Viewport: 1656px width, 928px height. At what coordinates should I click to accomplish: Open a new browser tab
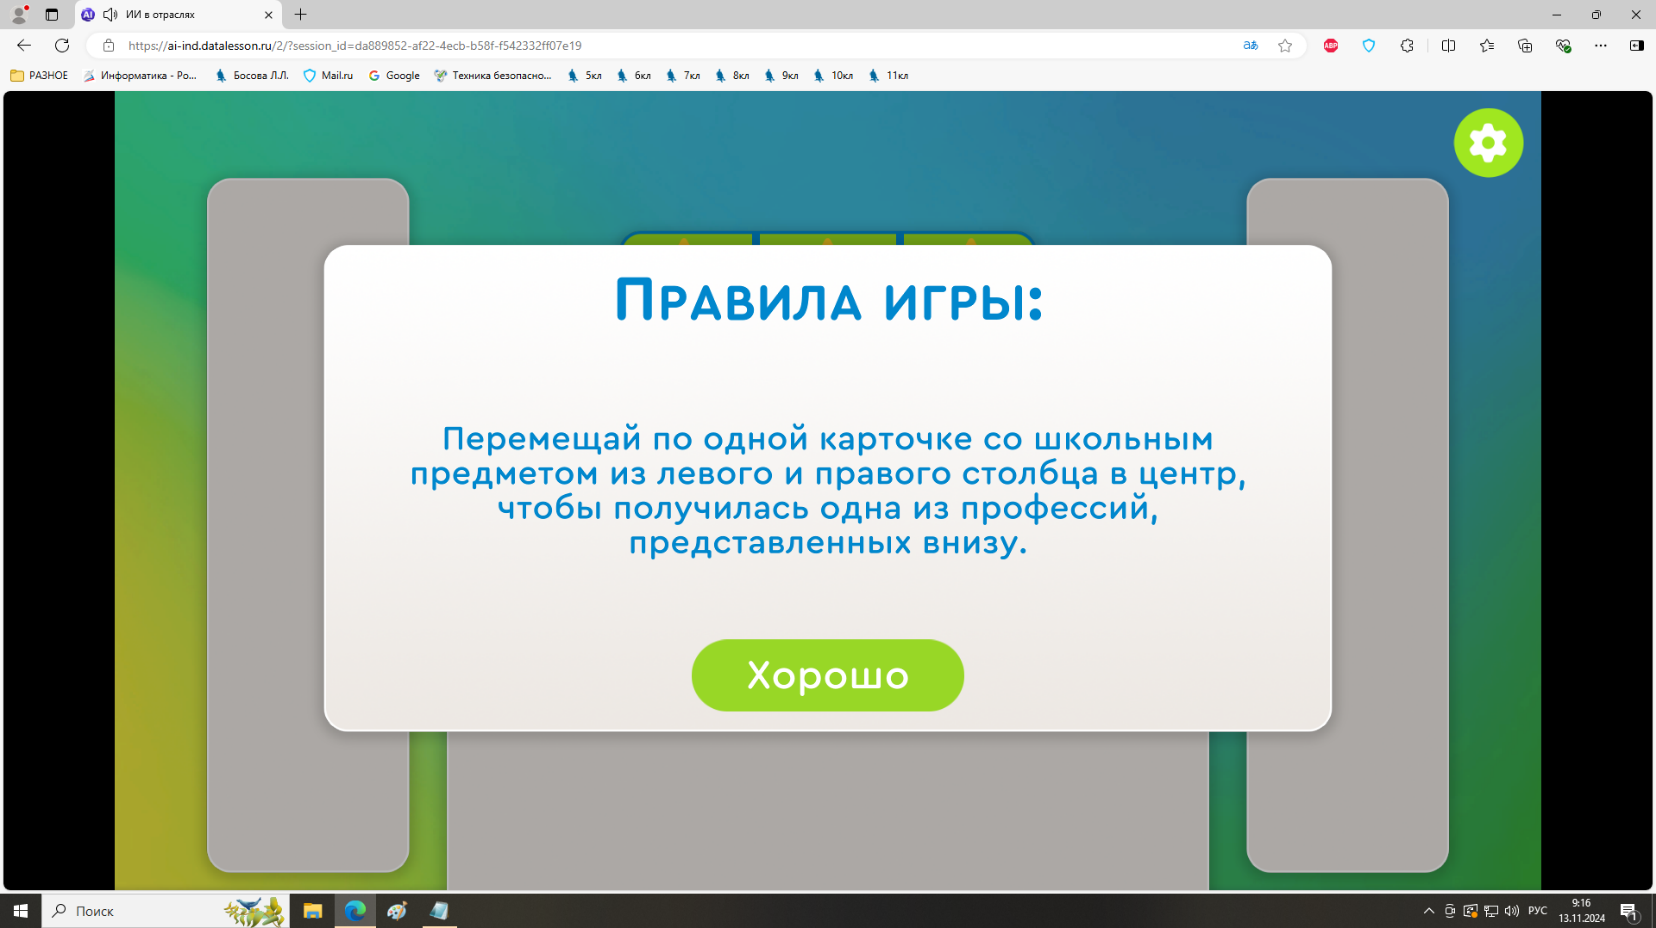coord(300,14)
